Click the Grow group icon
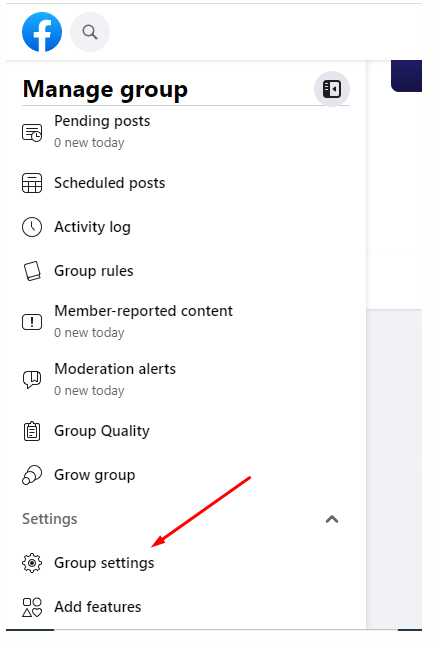434x646 pixels. (32, 475)
